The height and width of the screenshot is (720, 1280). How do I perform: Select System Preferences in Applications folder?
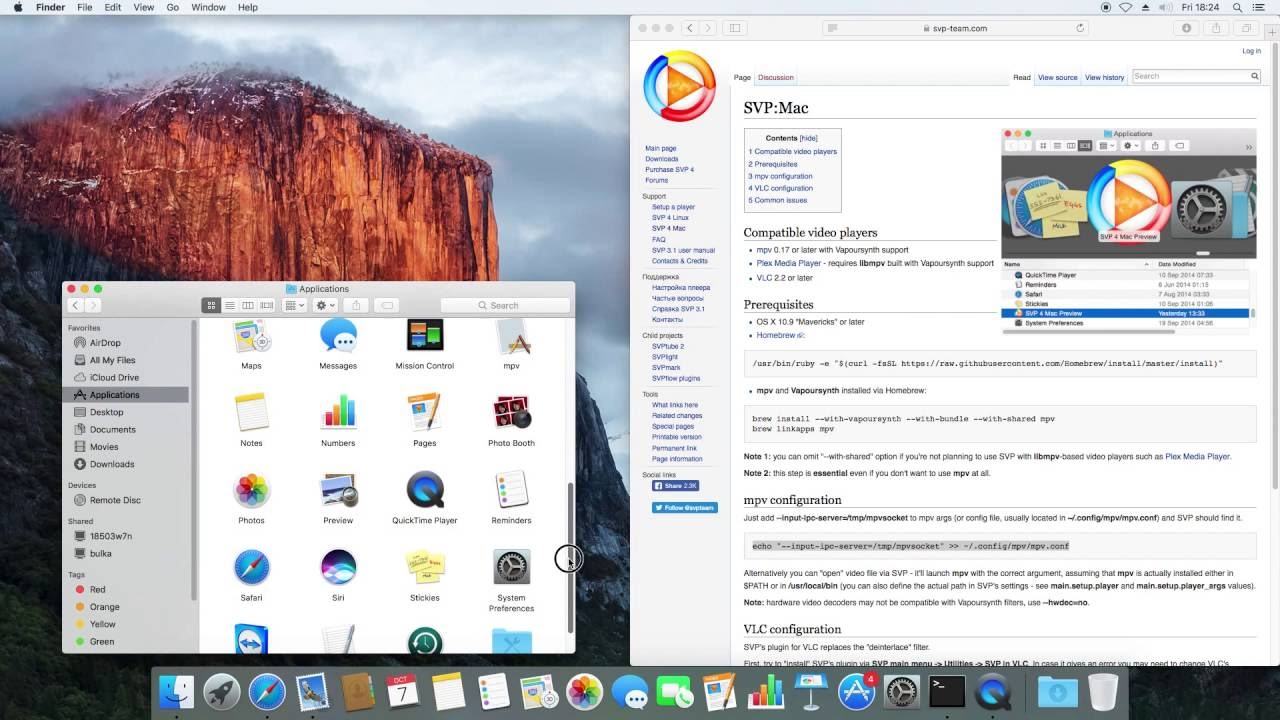(512, 567)
